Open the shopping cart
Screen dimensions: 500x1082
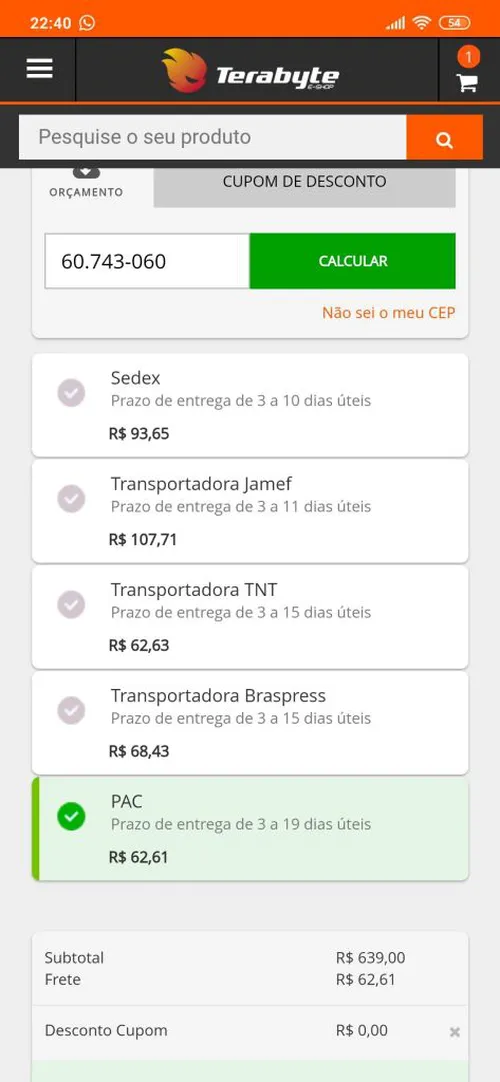pos(467,83)
